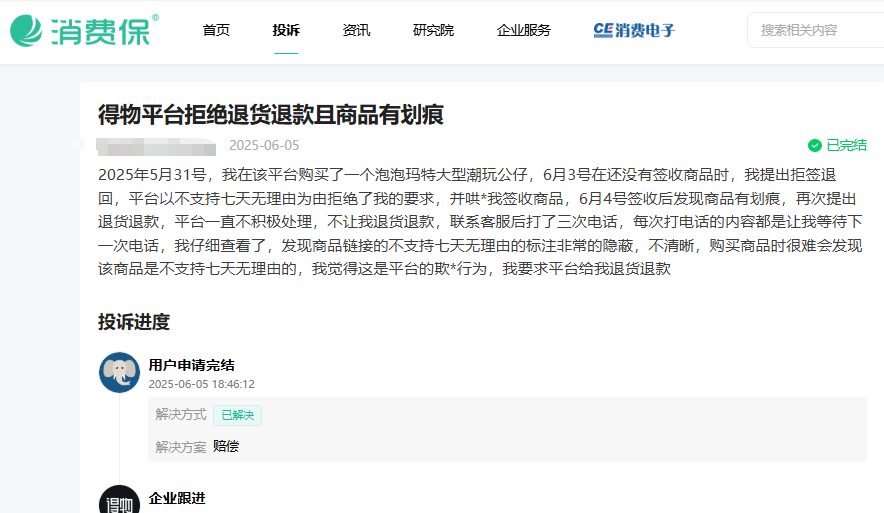The height and width of the screenshot is (513, 884).
Task: Click the 解决方式 label
Action: 181,415
